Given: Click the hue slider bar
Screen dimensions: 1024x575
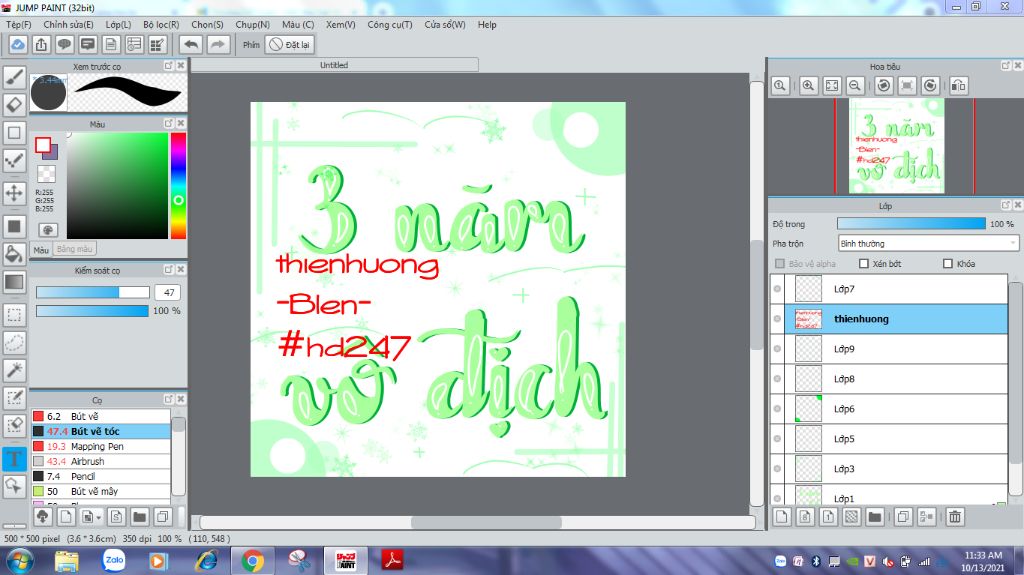Looking at the screenshot, I should [178, 186].
